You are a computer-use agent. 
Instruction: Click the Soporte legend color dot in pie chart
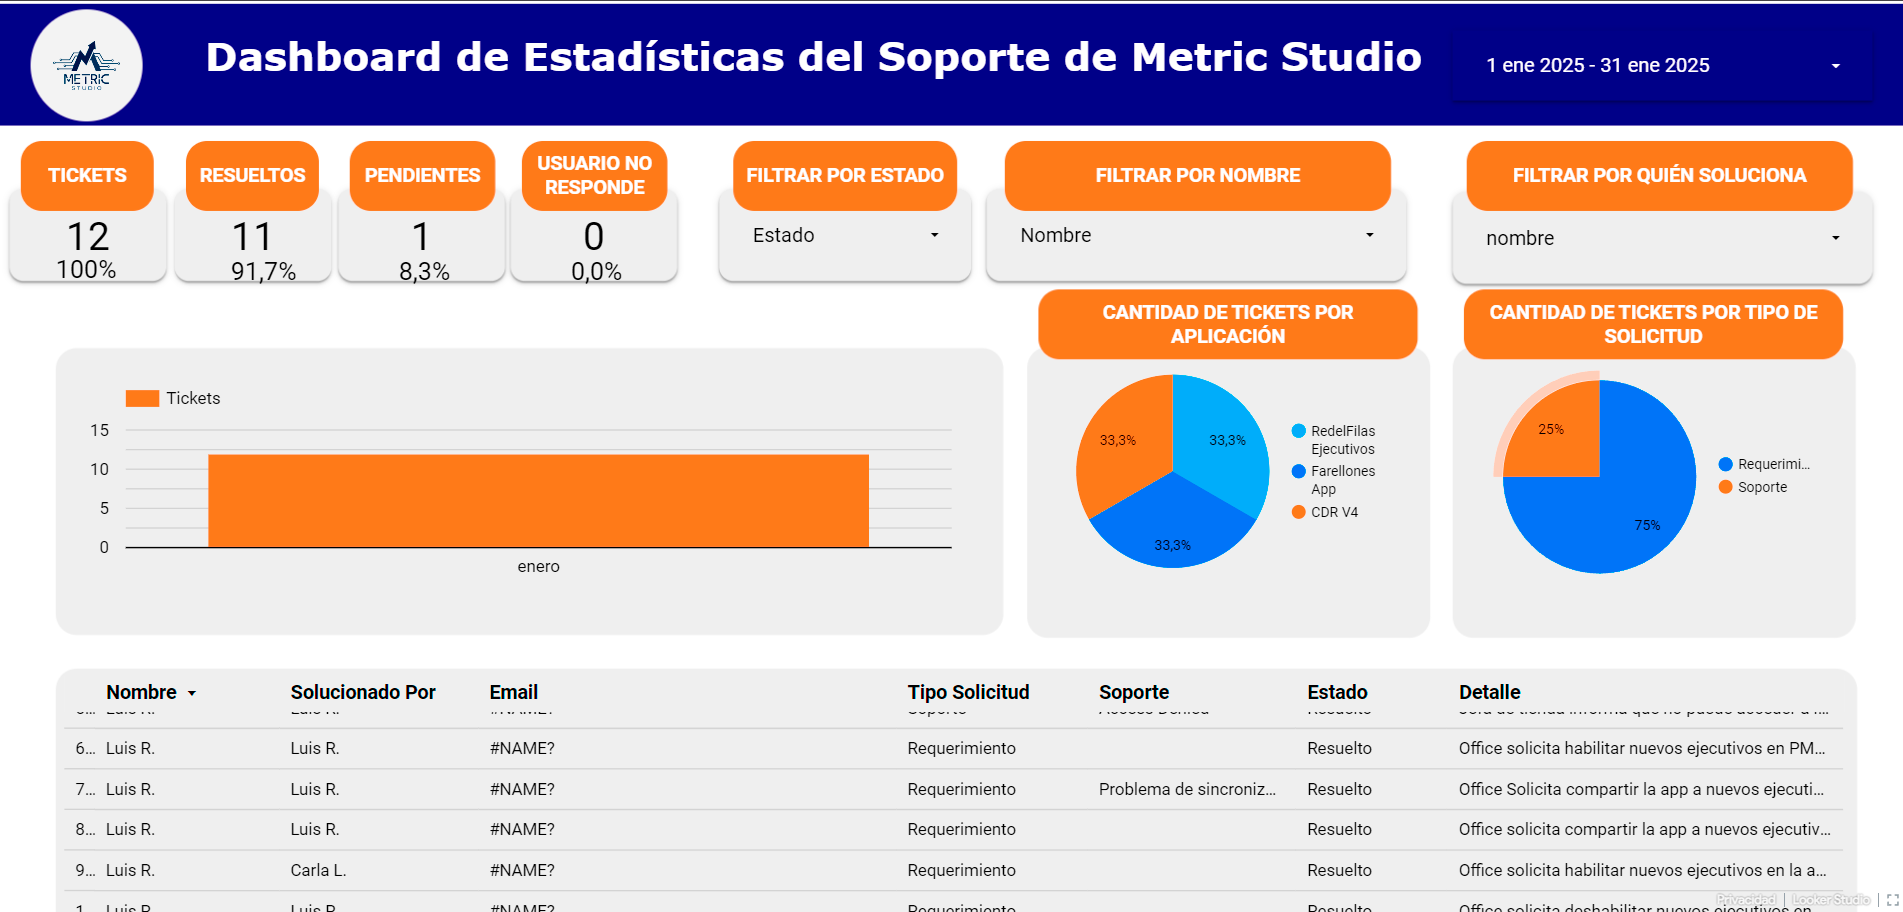click(1725, 487)
